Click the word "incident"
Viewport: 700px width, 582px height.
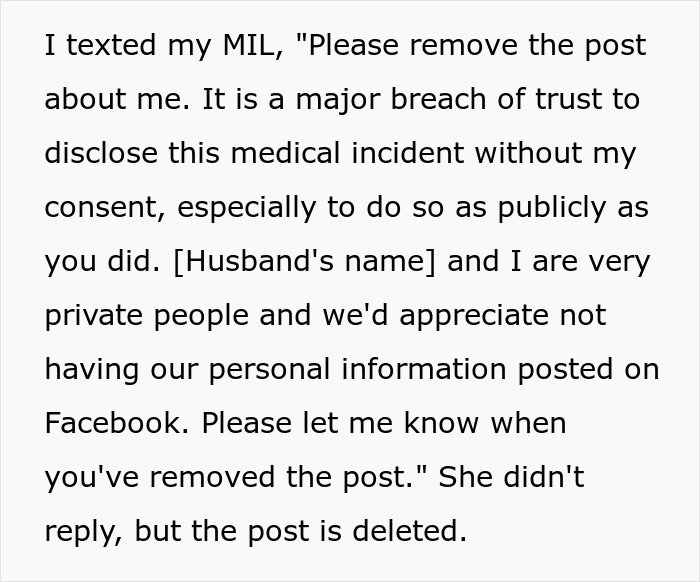(x=407, y=154)
